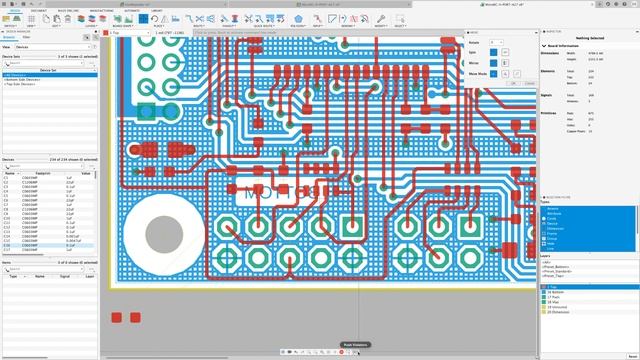The image size is (640, 360).
Task: Select the third Move Mode option
Action: click(x=517, y=74)
